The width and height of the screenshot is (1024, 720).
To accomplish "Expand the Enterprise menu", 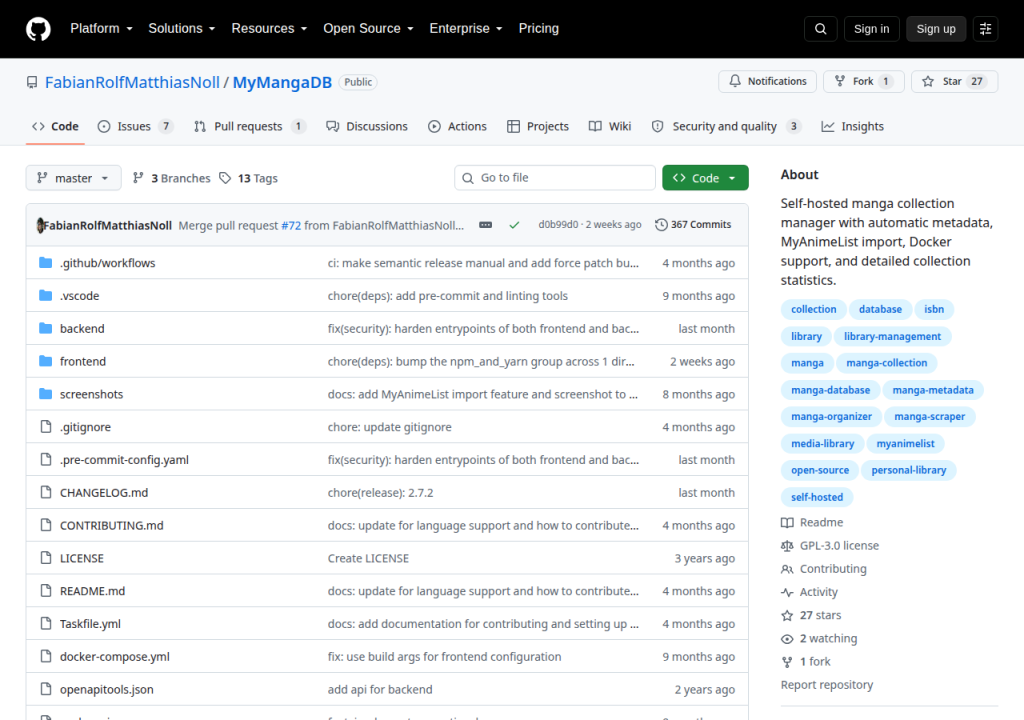I will click(x=466, y=29).
